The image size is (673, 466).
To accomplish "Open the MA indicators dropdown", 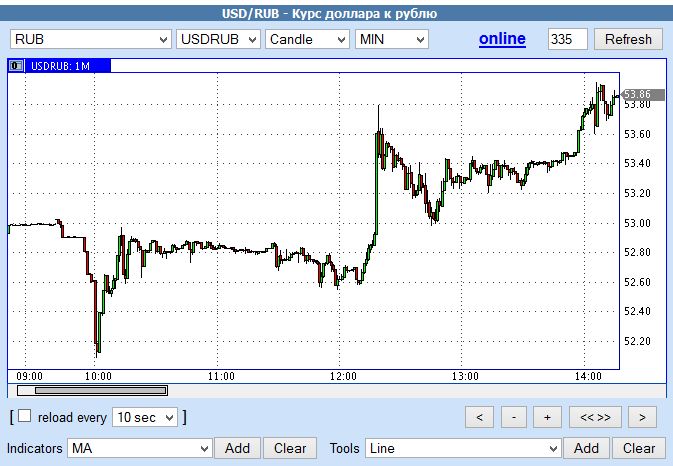I will tap(140, 448).
